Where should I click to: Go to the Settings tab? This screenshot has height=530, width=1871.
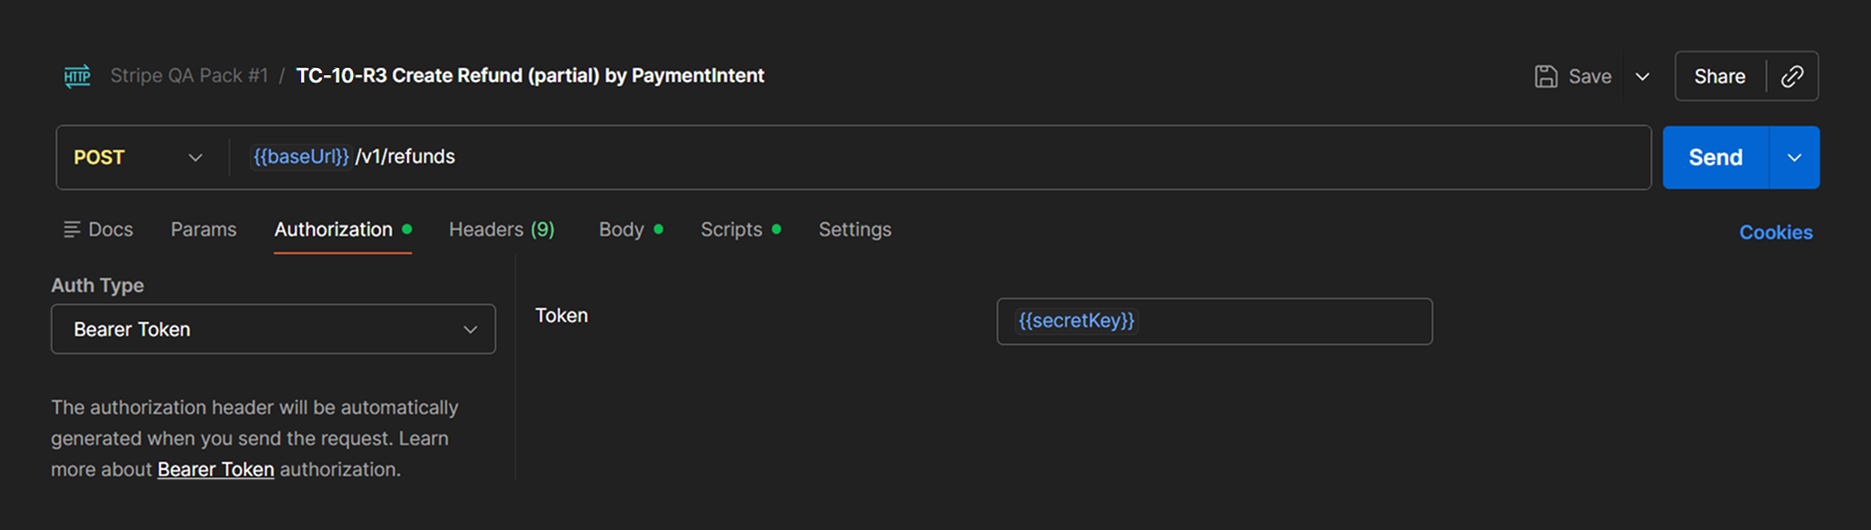[855, 230]
